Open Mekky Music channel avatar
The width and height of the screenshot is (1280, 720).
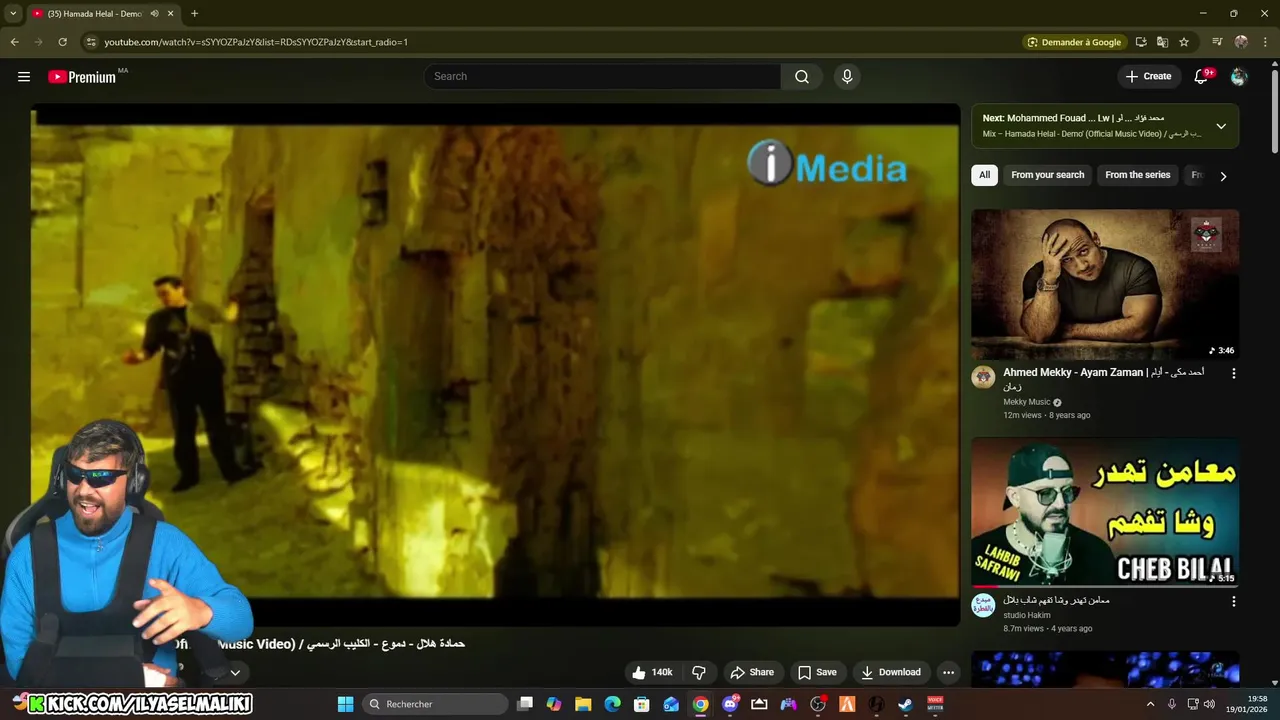pos(983,377)
